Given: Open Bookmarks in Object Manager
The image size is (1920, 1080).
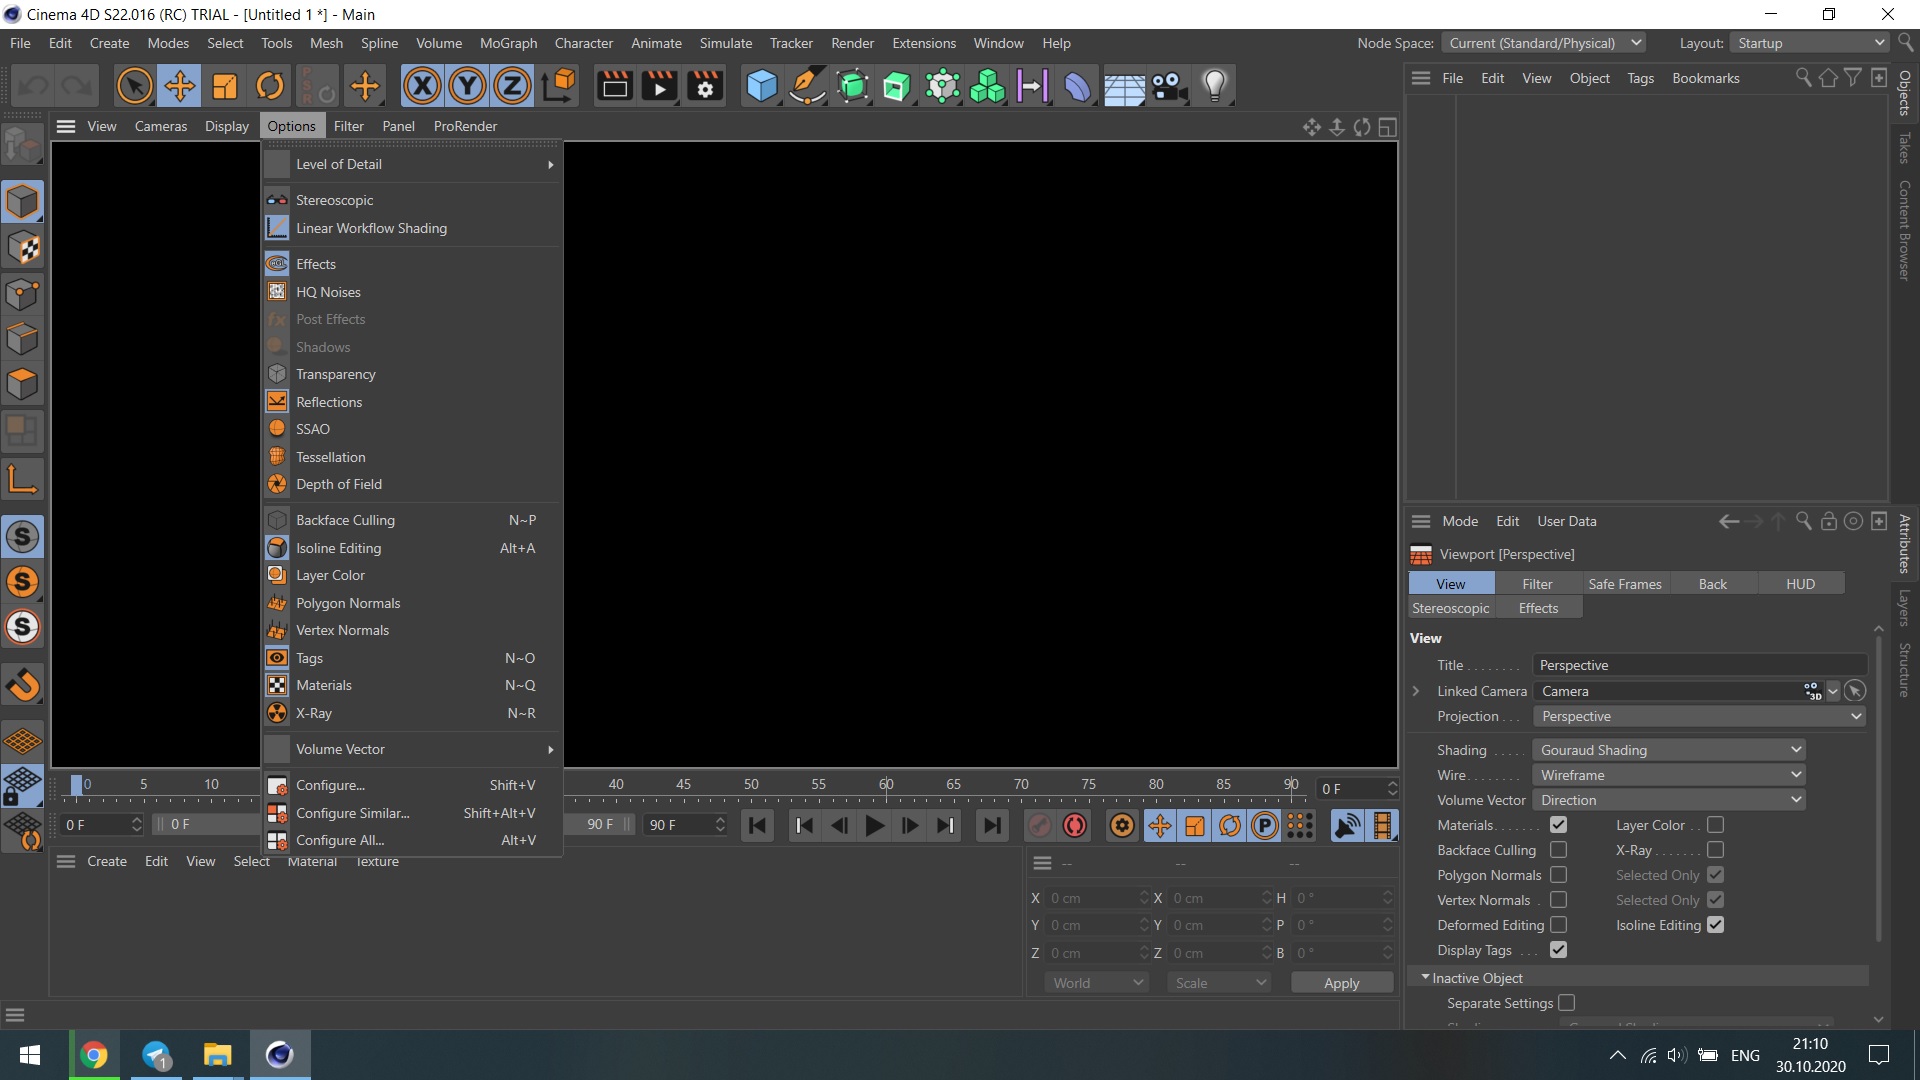Looking at the screenshot, I should [1705, 78].
